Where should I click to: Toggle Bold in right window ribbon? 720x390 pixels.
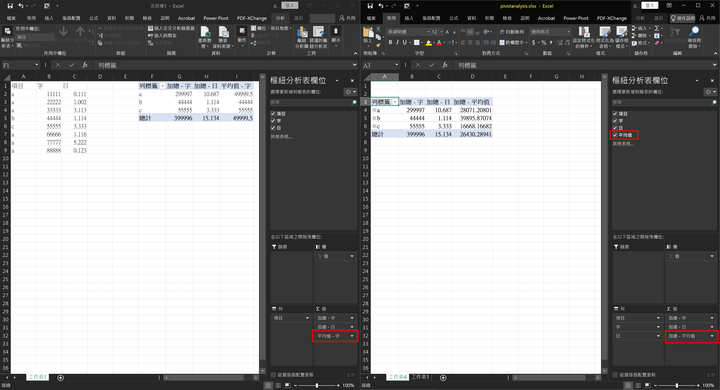[x=390, y=42]
